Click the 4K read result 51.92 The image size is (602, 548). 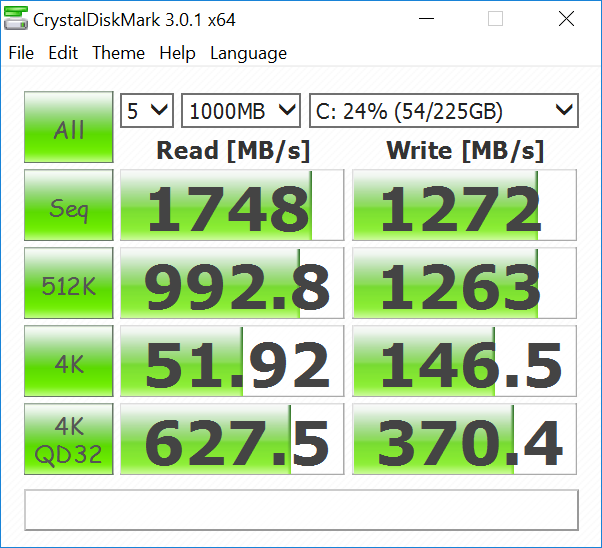point(232,361)
